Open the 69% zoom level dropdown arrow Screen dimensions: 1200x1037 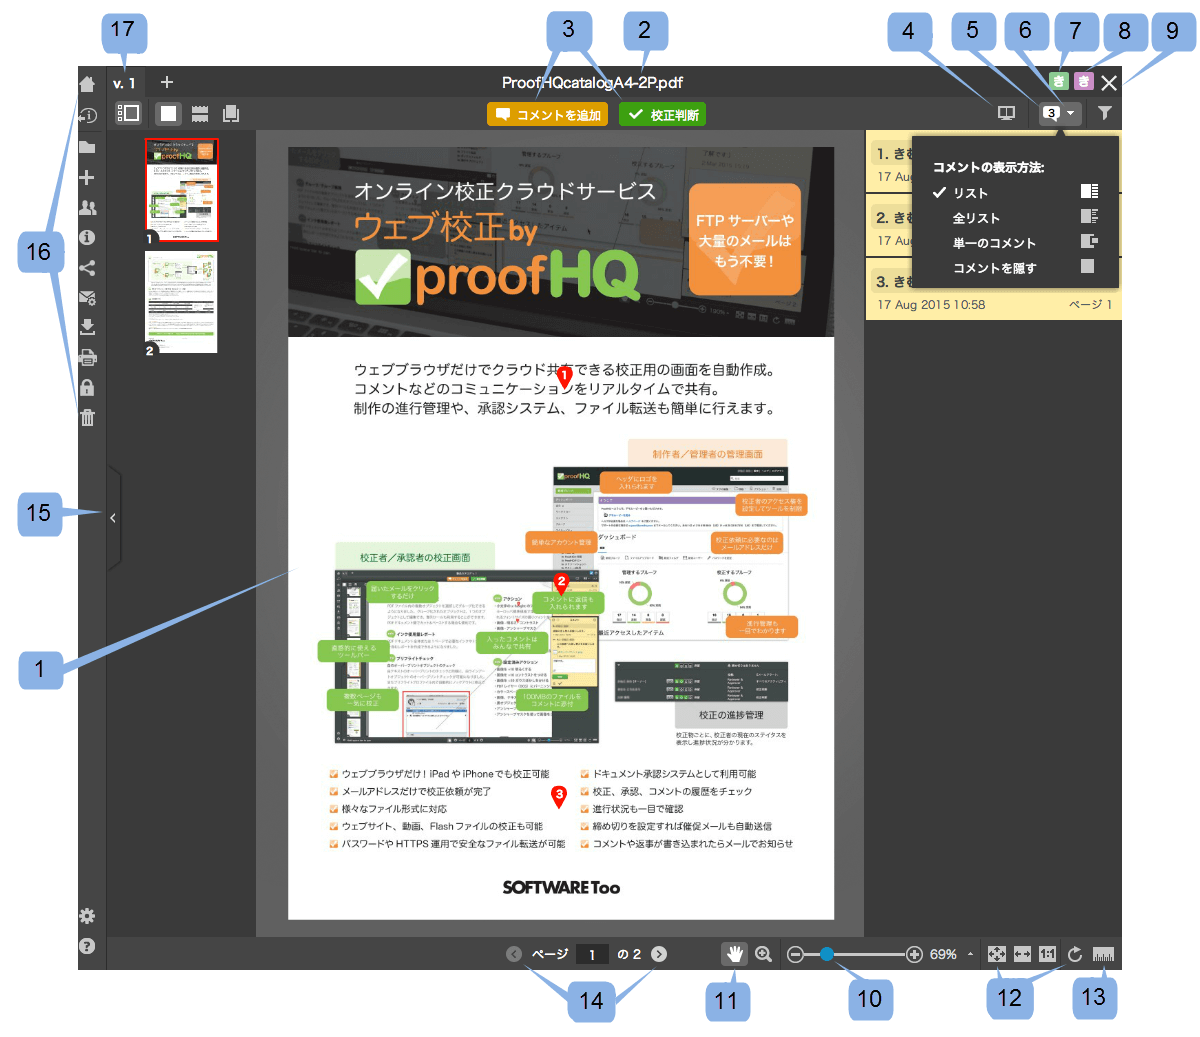[970, 954]
